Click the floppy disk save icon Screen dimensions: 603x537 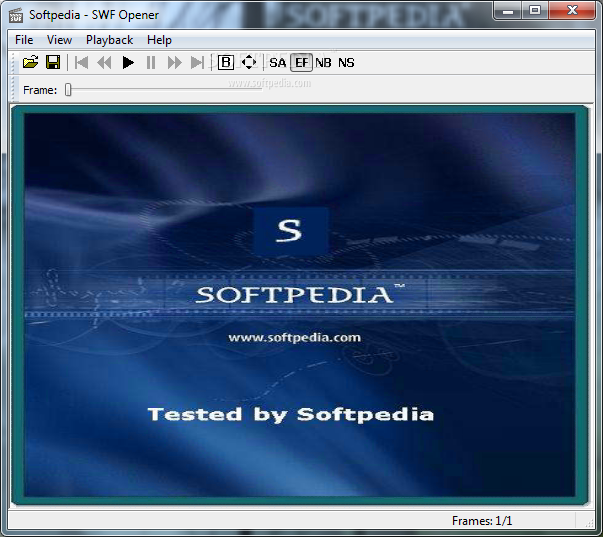(53, 62)
